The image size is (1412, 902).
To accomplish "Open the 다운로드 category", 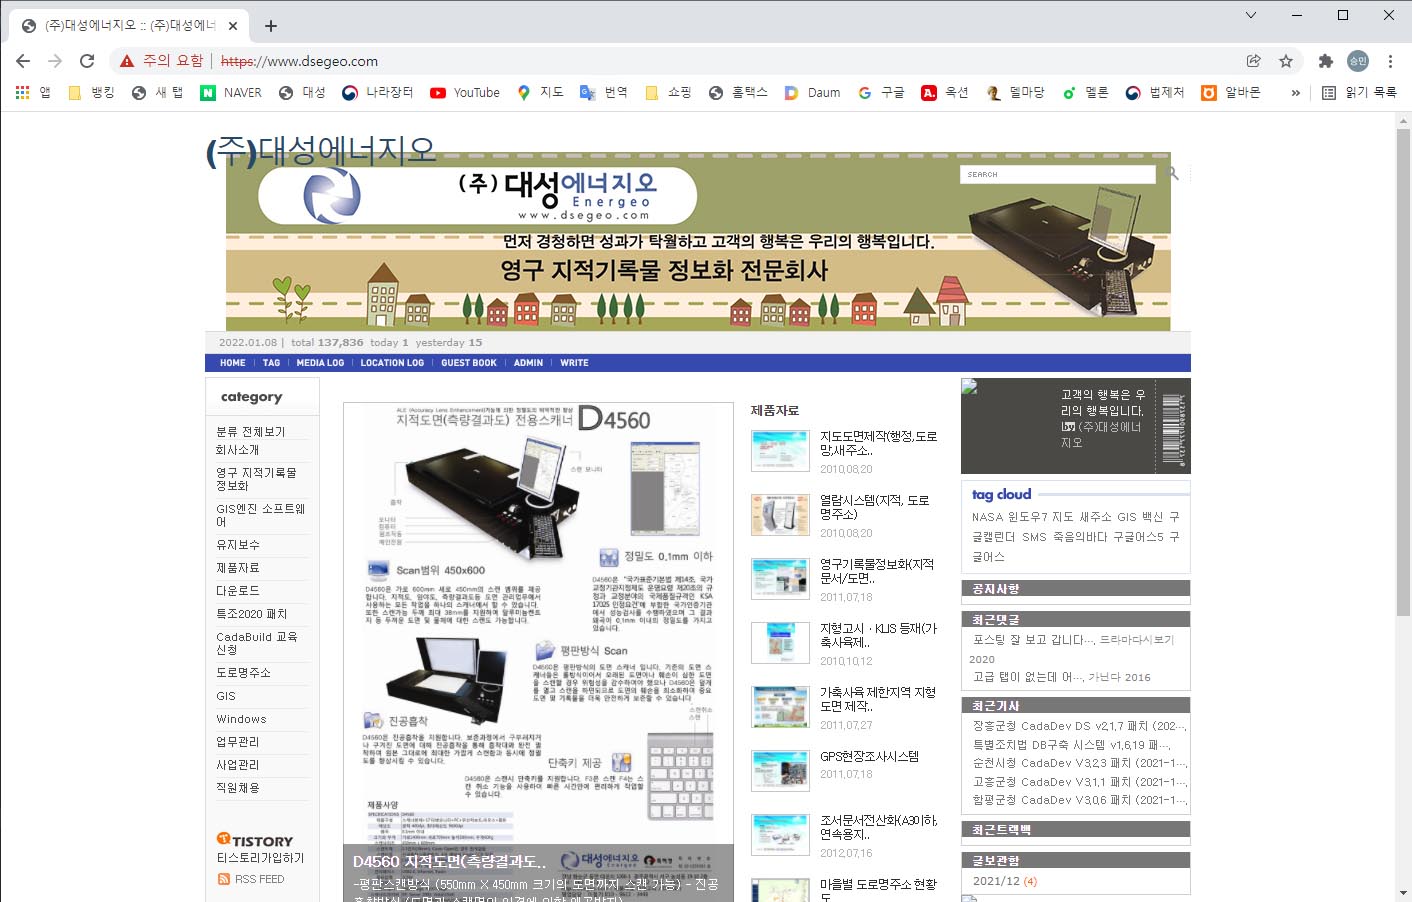I will click(x=237, y=591).
